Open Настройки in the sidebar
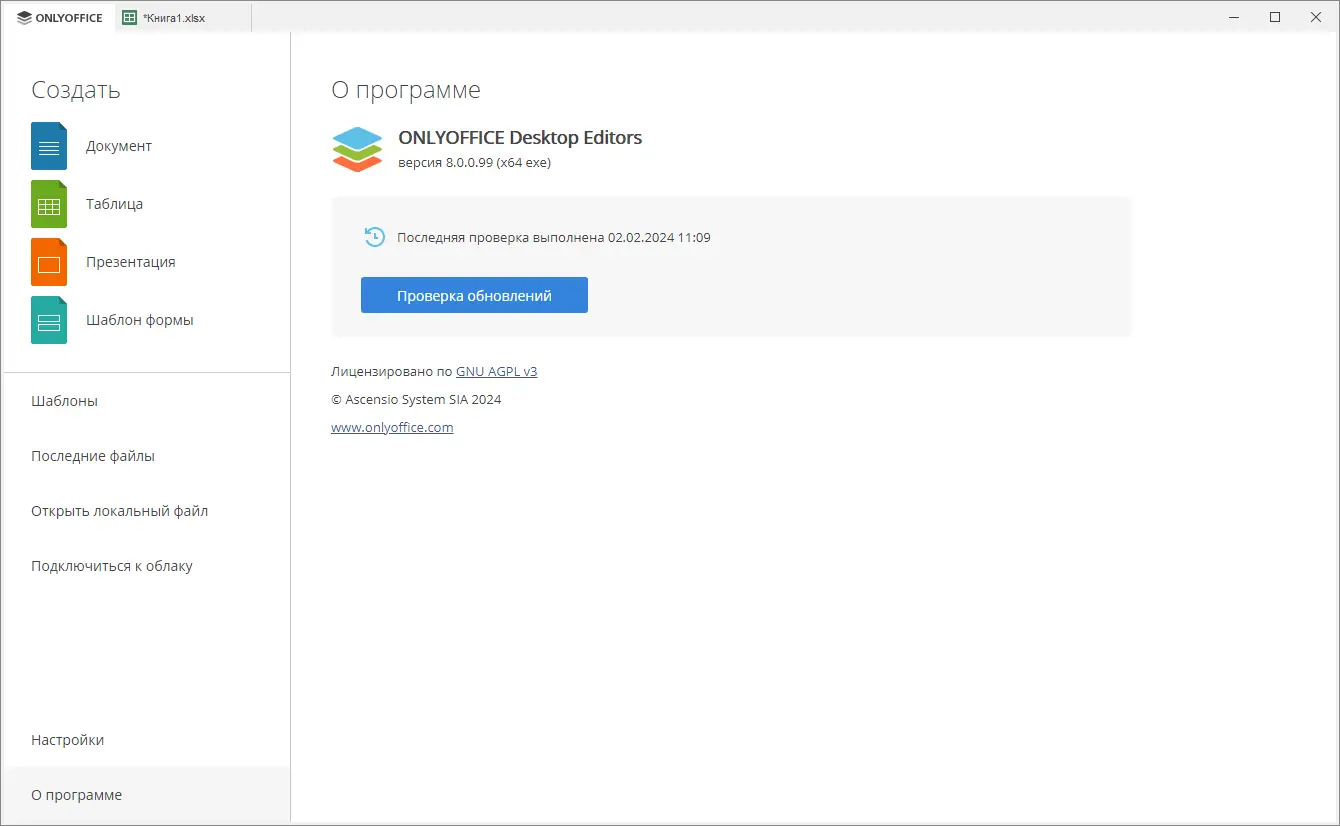The height and width of the screenshot is (826, 1340). [146, 740]
